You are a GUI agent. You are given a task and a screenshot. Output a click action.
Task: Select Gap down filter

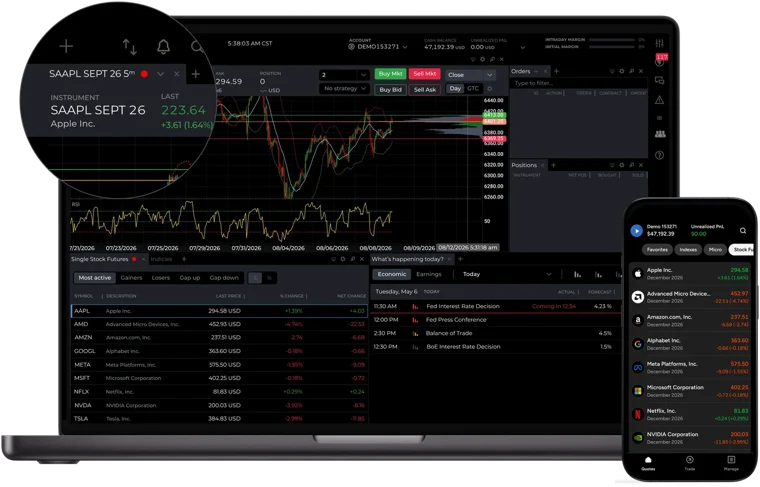(224, 278)
